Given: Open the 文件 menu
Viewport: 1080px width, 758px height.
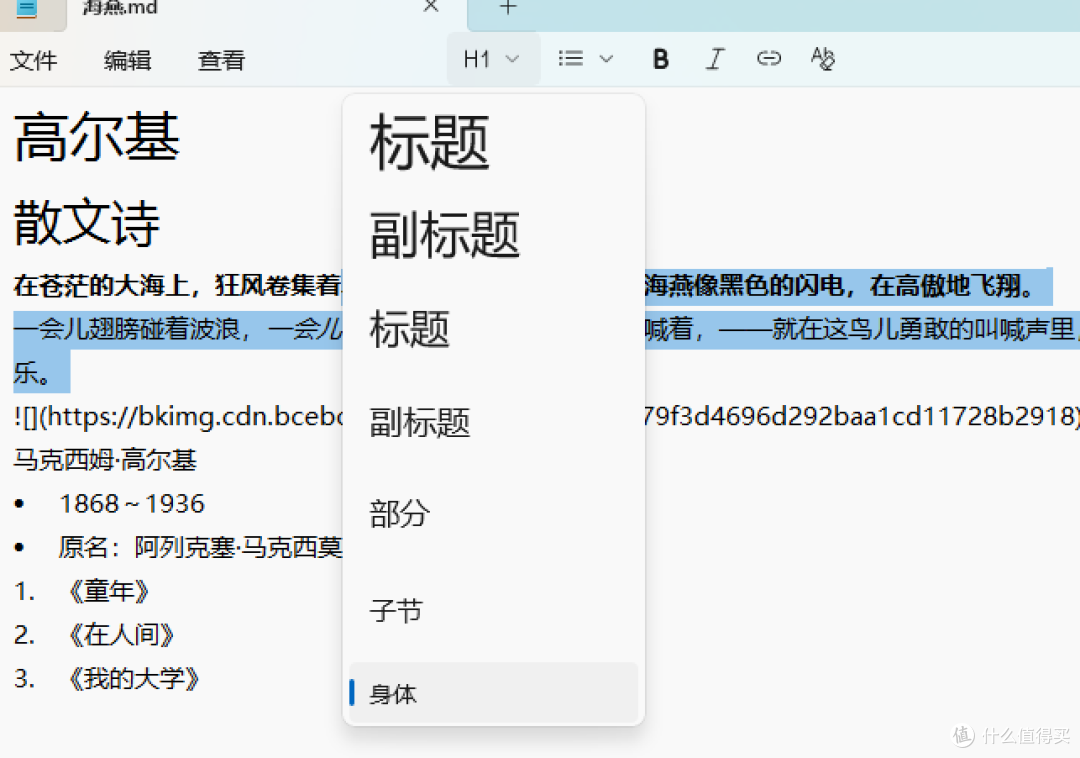Looking at the screenshot, I should [34, 61].
